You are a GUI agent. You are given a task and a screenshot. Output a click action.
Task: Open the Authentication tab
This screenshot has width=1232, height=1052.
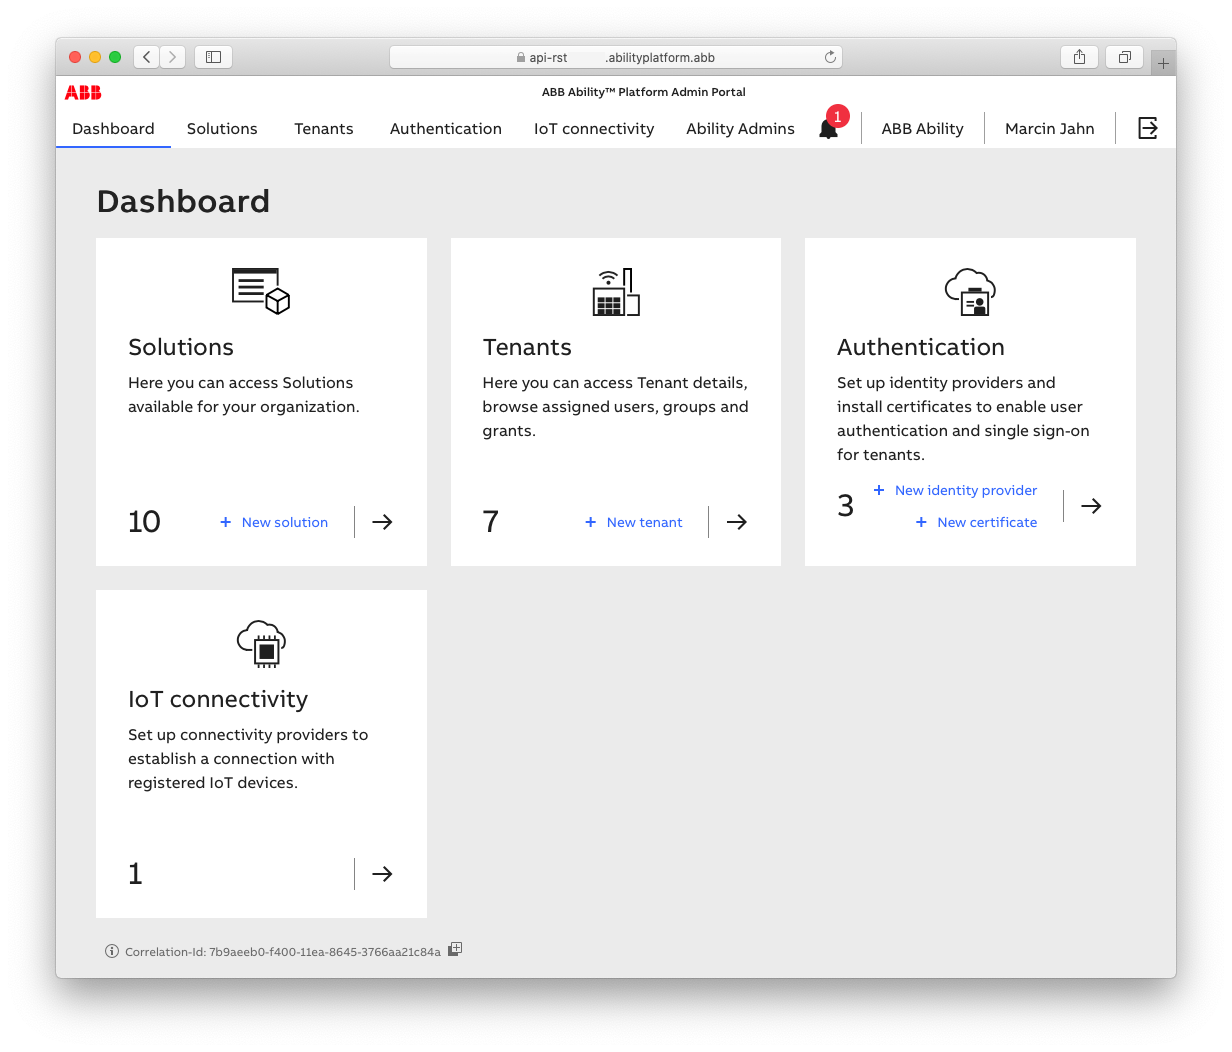pyautogui.click(x=446, y=129)
